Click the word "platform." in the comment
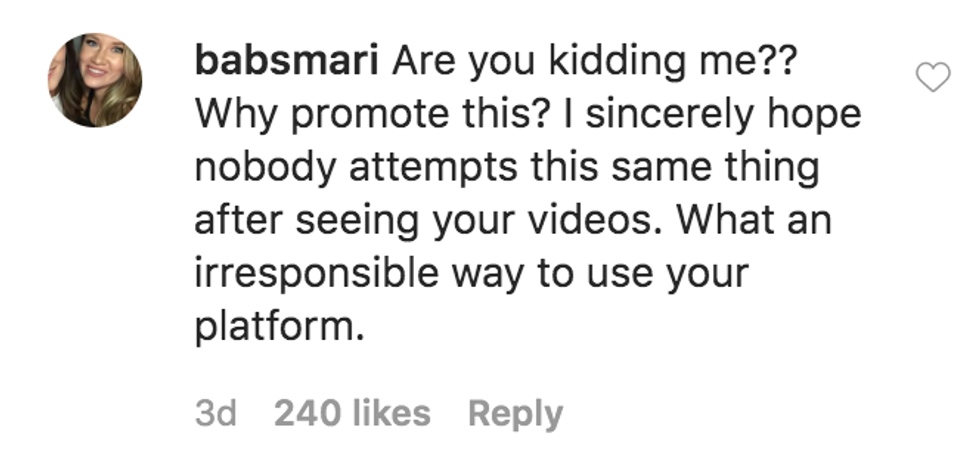This screenshot has height=466, width=980. coord(275,327)
